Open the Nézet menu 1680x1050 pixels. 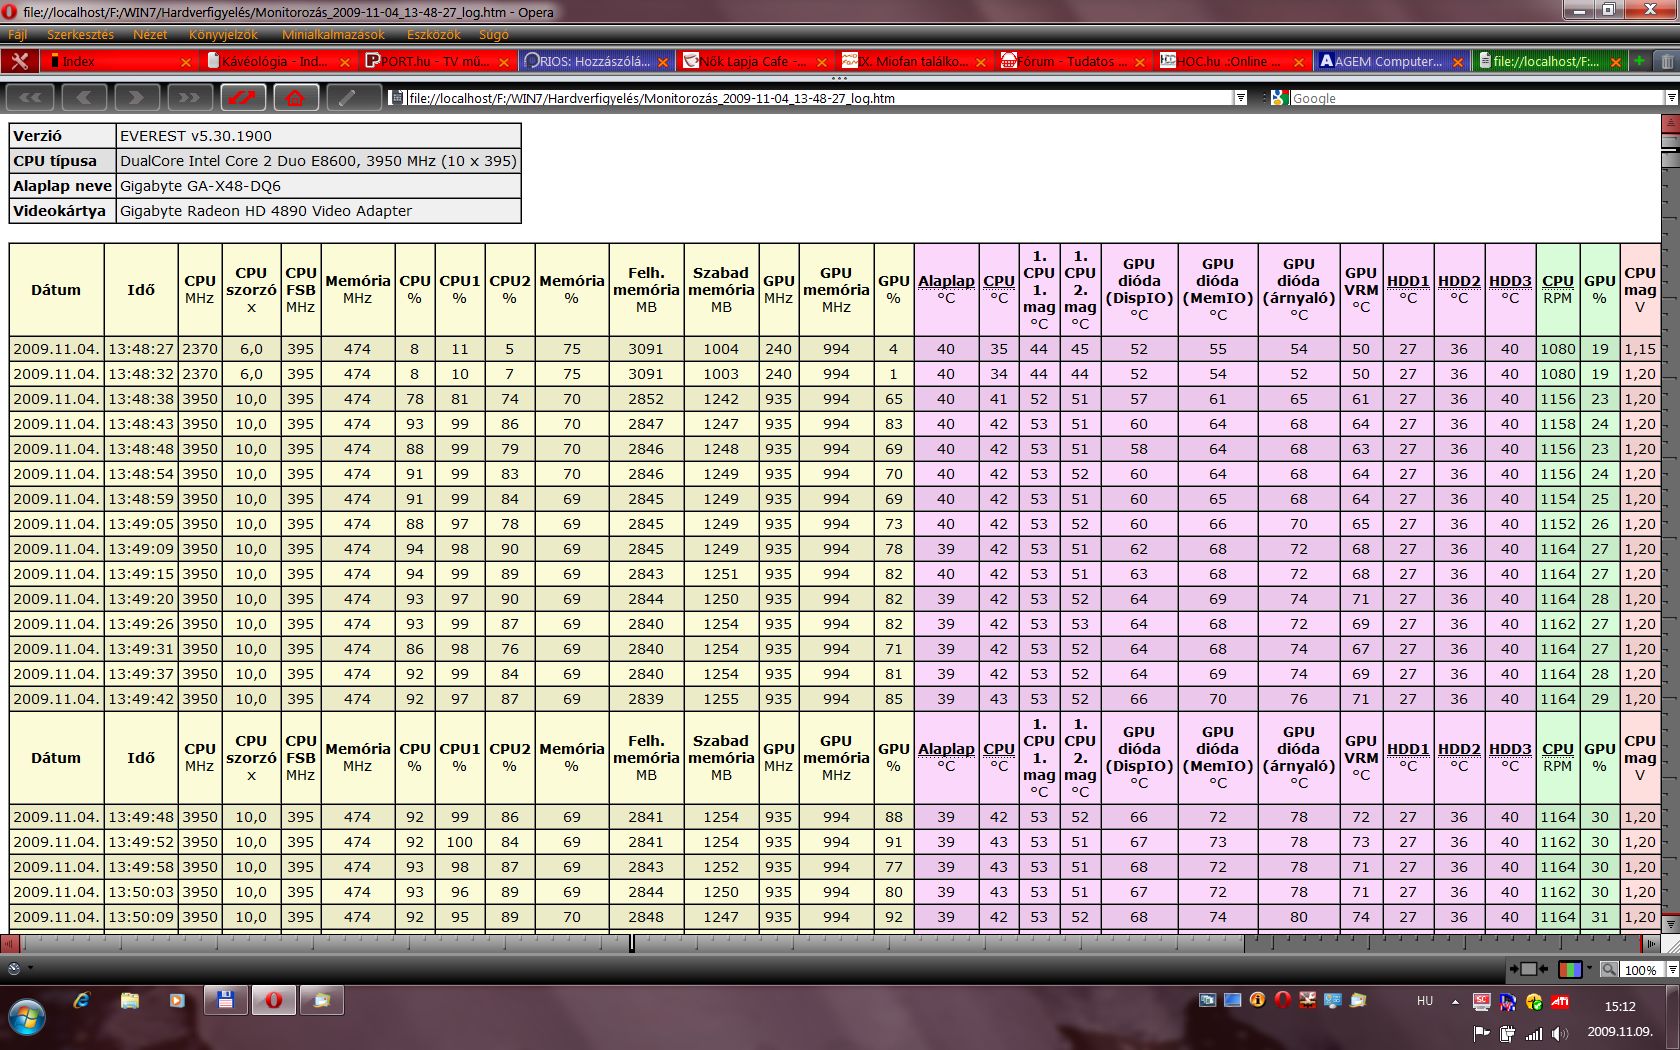pyautogui.click(x=151, y=34)
